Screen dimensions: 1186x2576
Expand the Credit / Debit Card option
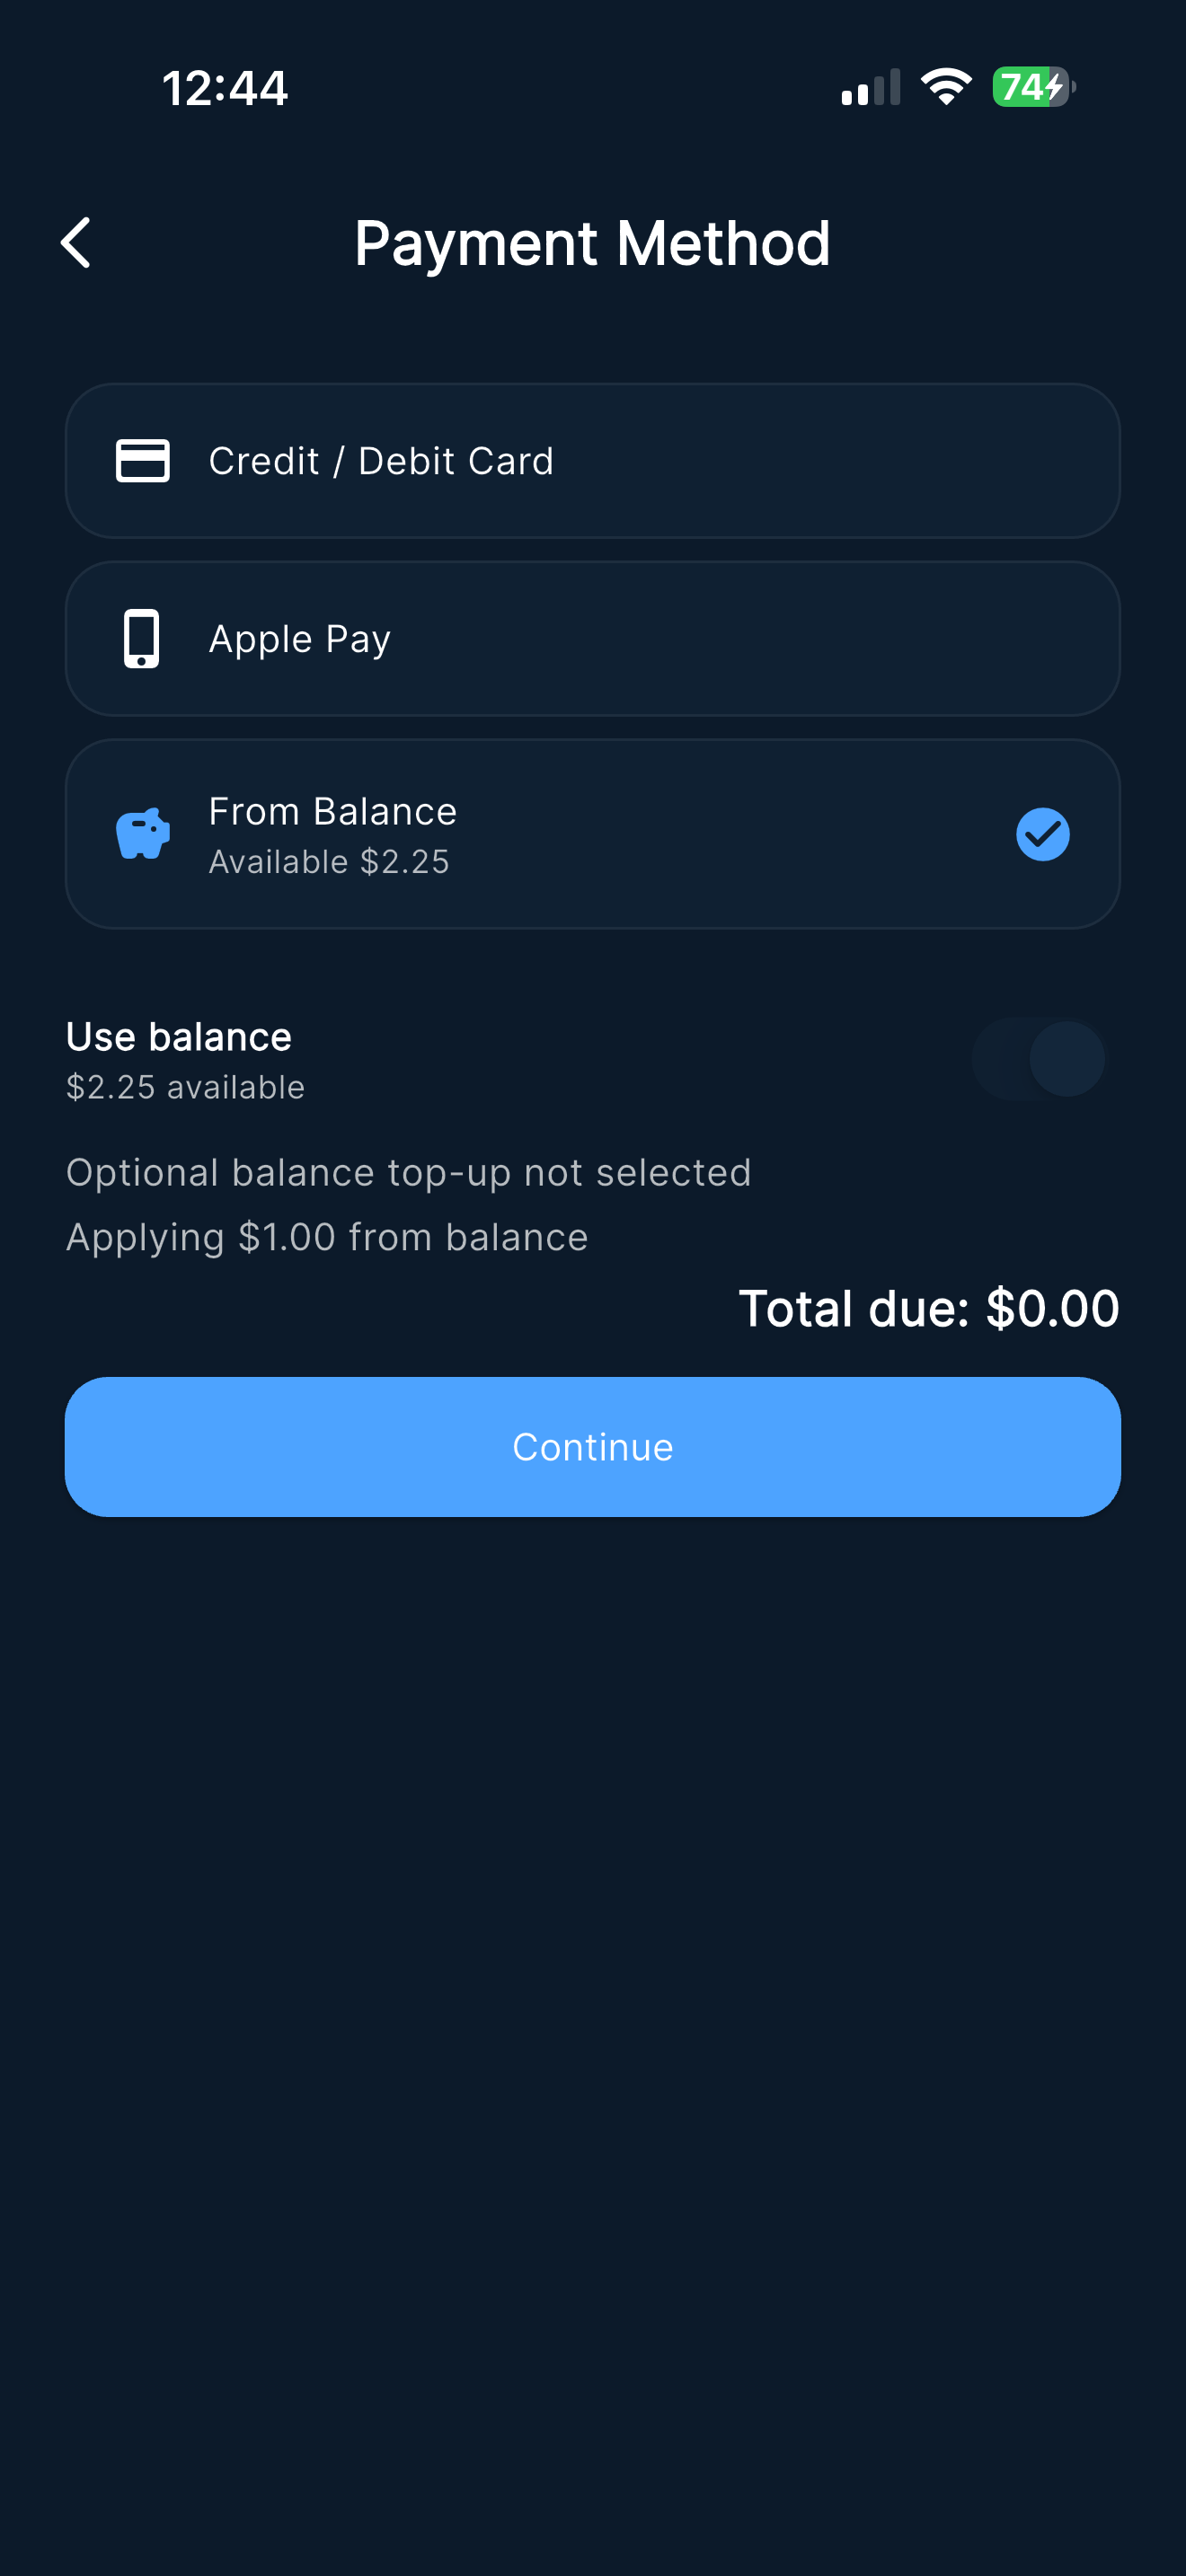[x=593, y=461]
